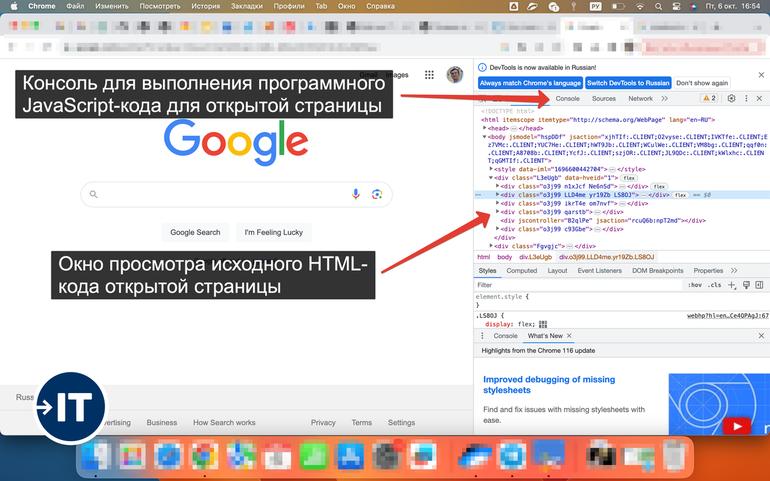Switch to the Sources panel tab
The image size is (770, 481).
tap(604, 98)
